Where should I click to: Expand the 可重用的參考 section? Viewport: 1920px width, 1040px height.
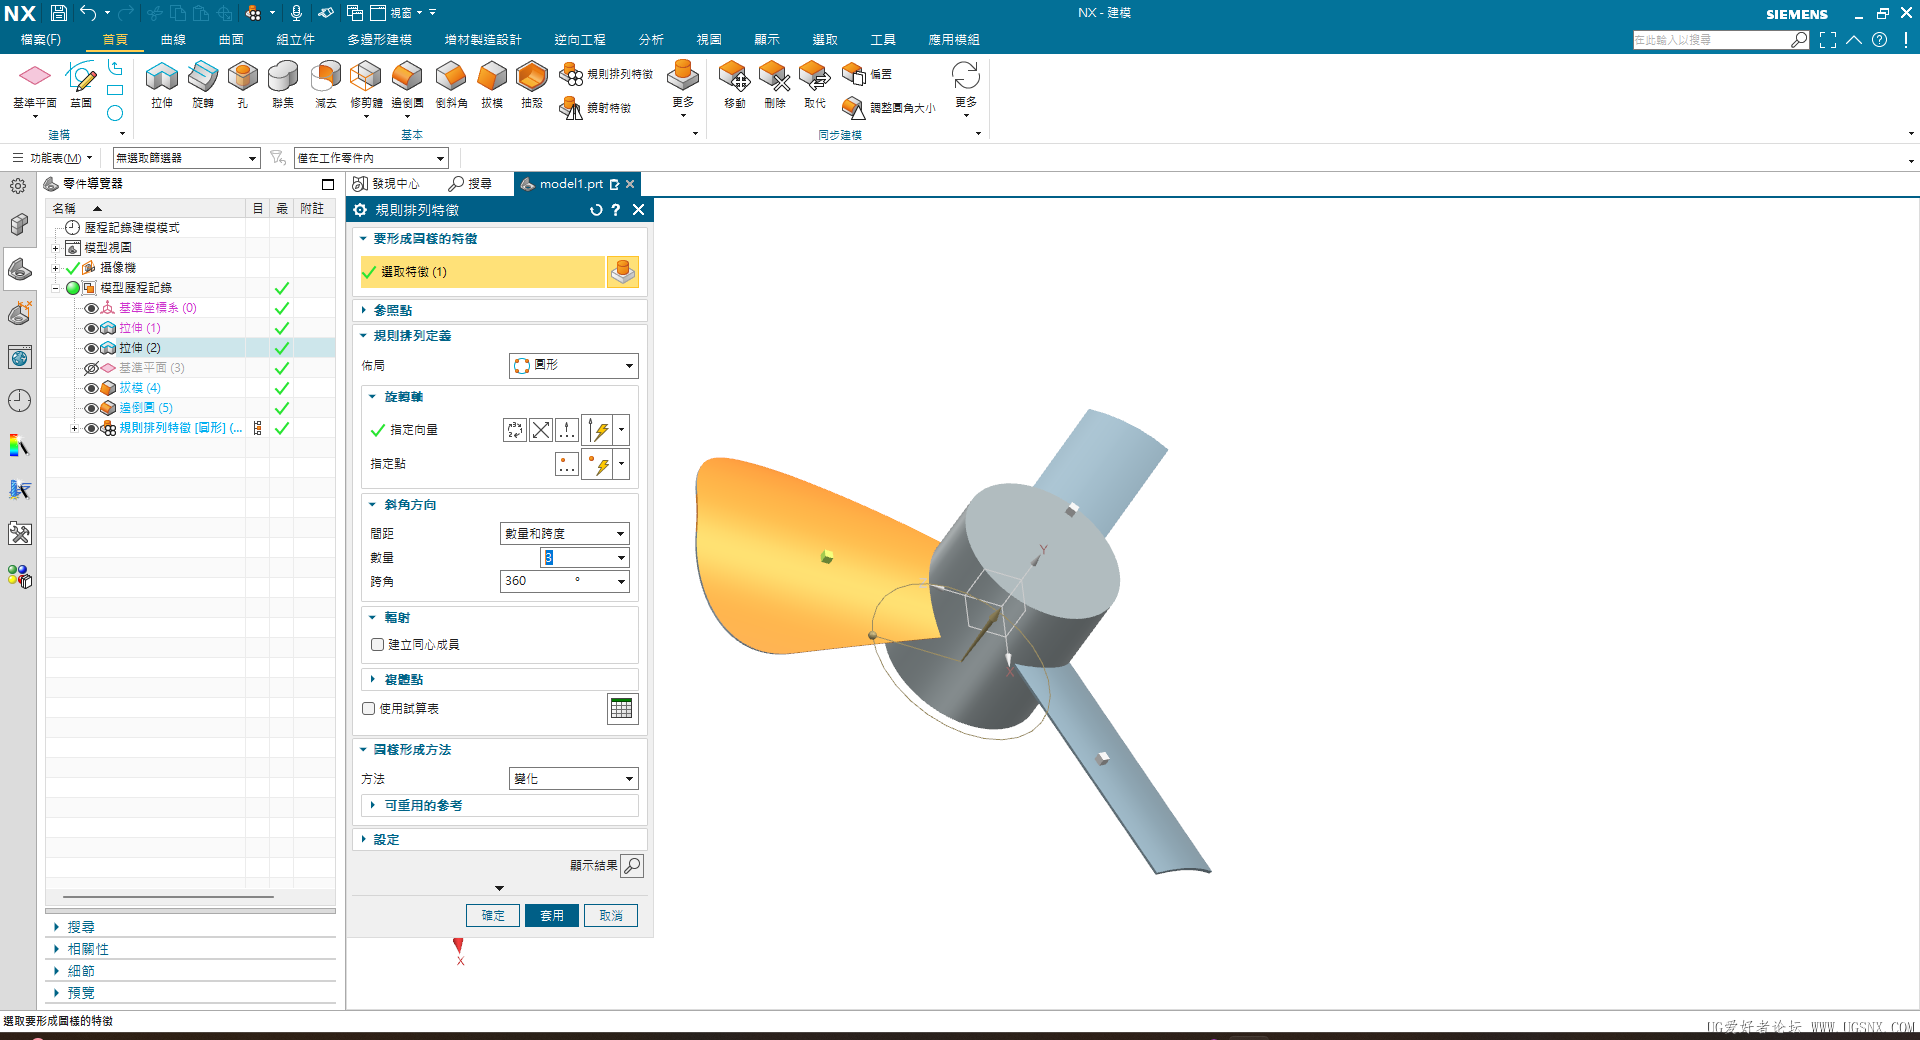click(x=500, y=806)
